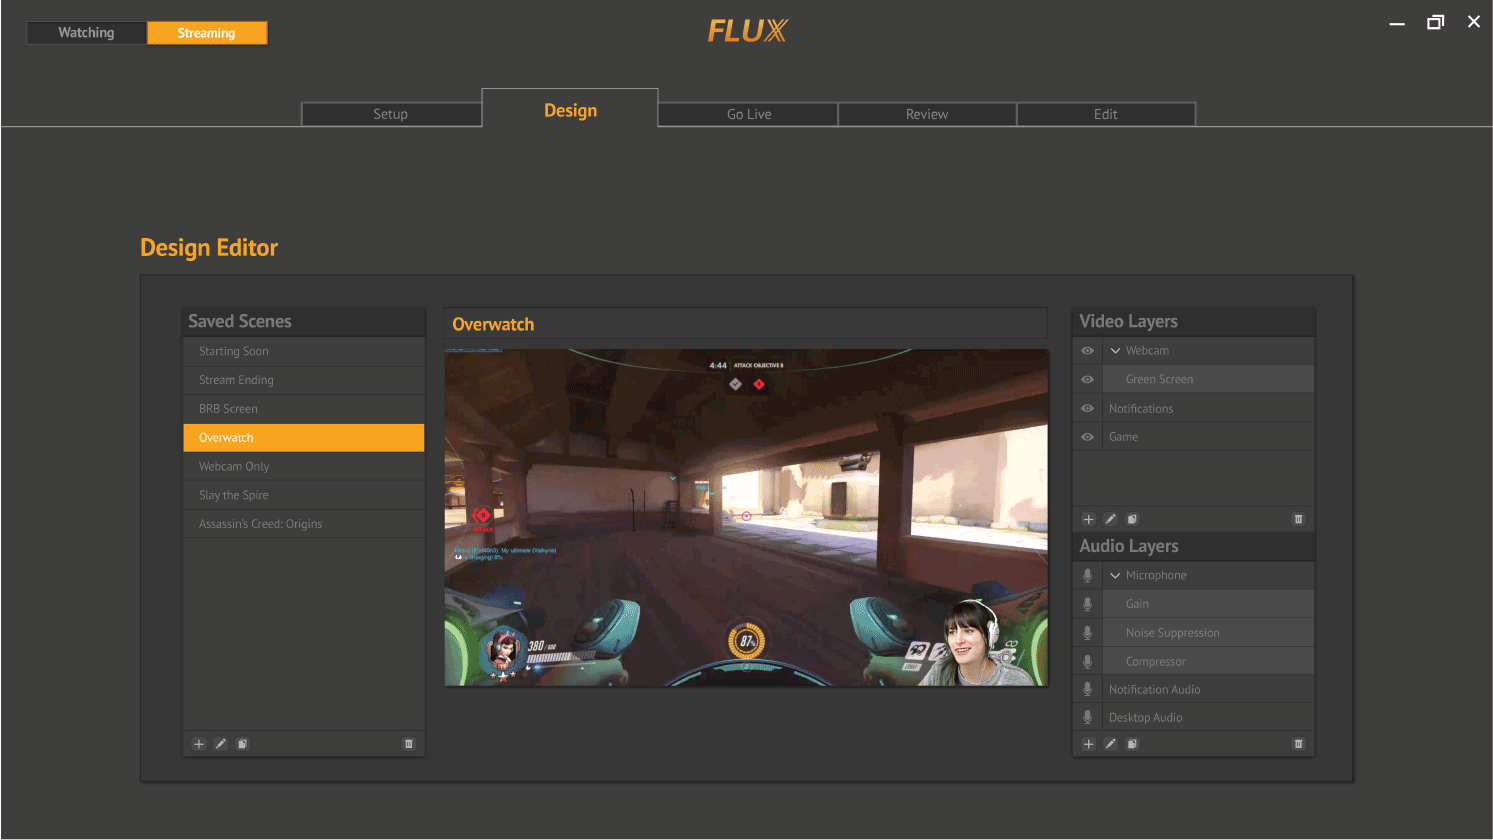Collapse the Webcam layer group
The height and width of the screenshot is (840, 1493).
pyautogui.click(x=1115, y=351)
